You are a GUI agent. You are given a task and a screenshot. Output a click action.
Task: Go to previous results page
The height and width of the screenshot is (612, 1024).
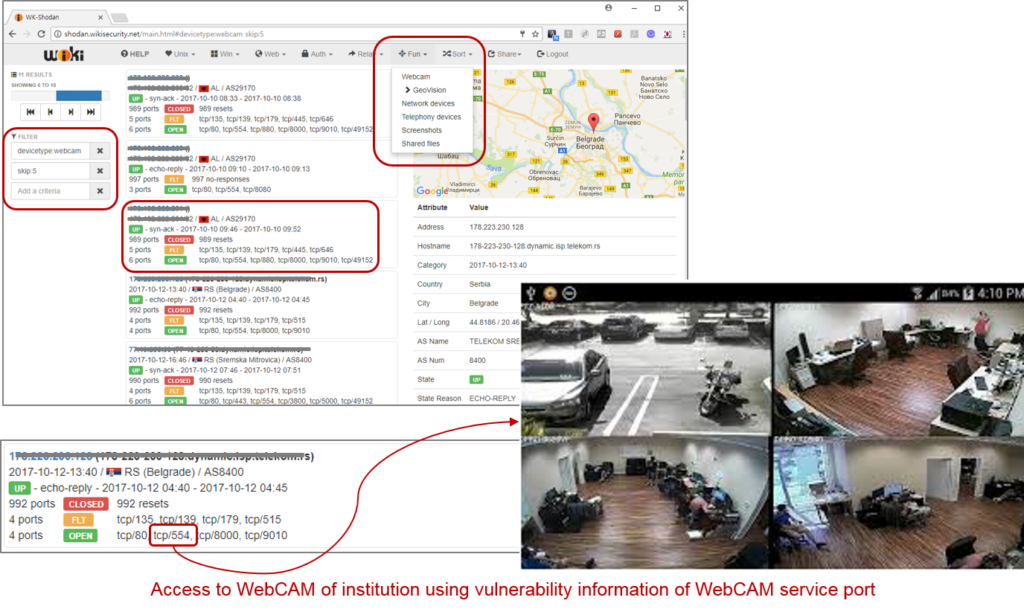click(50, 112)
